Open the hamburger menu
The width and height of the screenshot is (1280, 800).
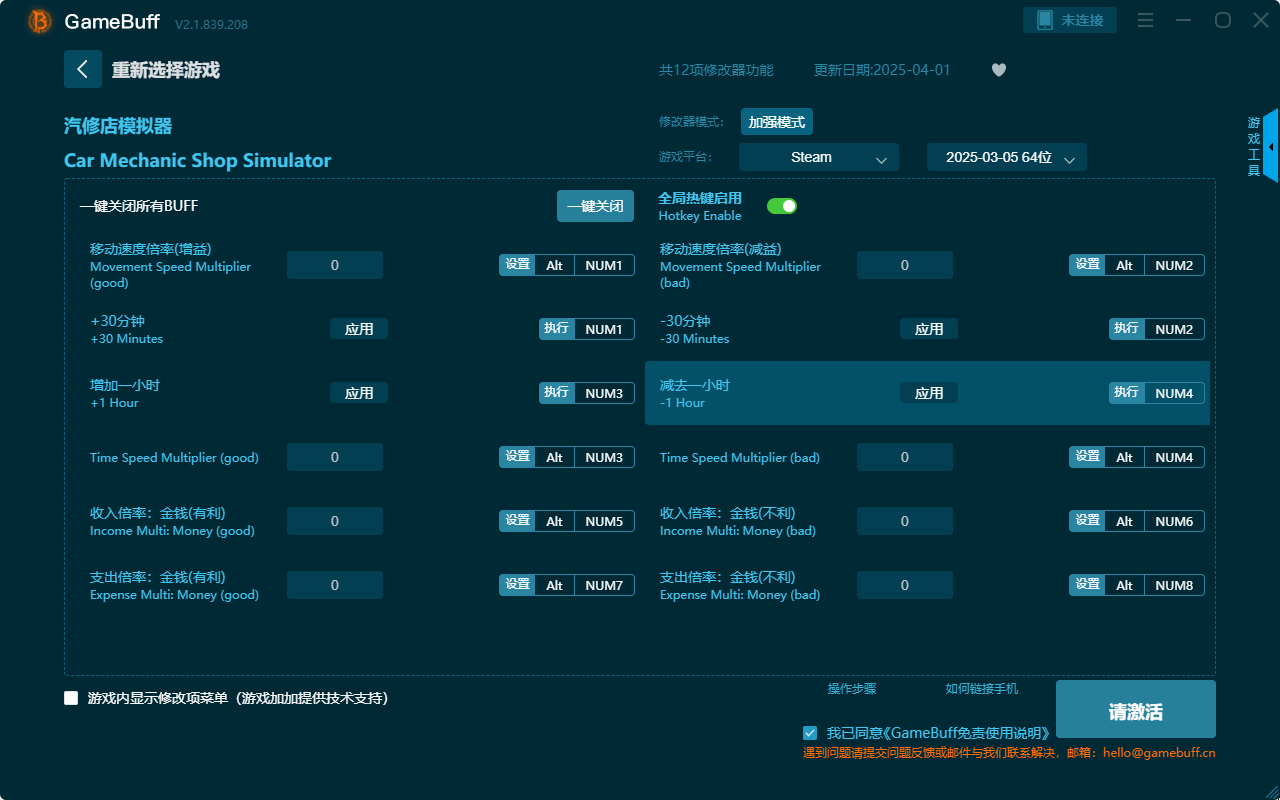tap(1145, 20)
